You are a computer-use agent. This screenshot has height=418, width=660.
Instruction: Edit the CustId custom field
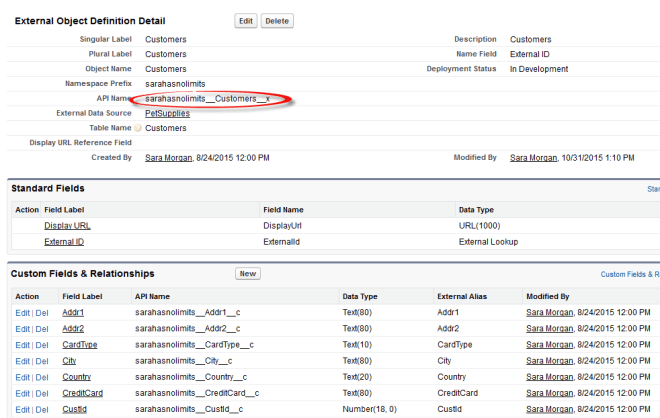click(x=22, y=410)
